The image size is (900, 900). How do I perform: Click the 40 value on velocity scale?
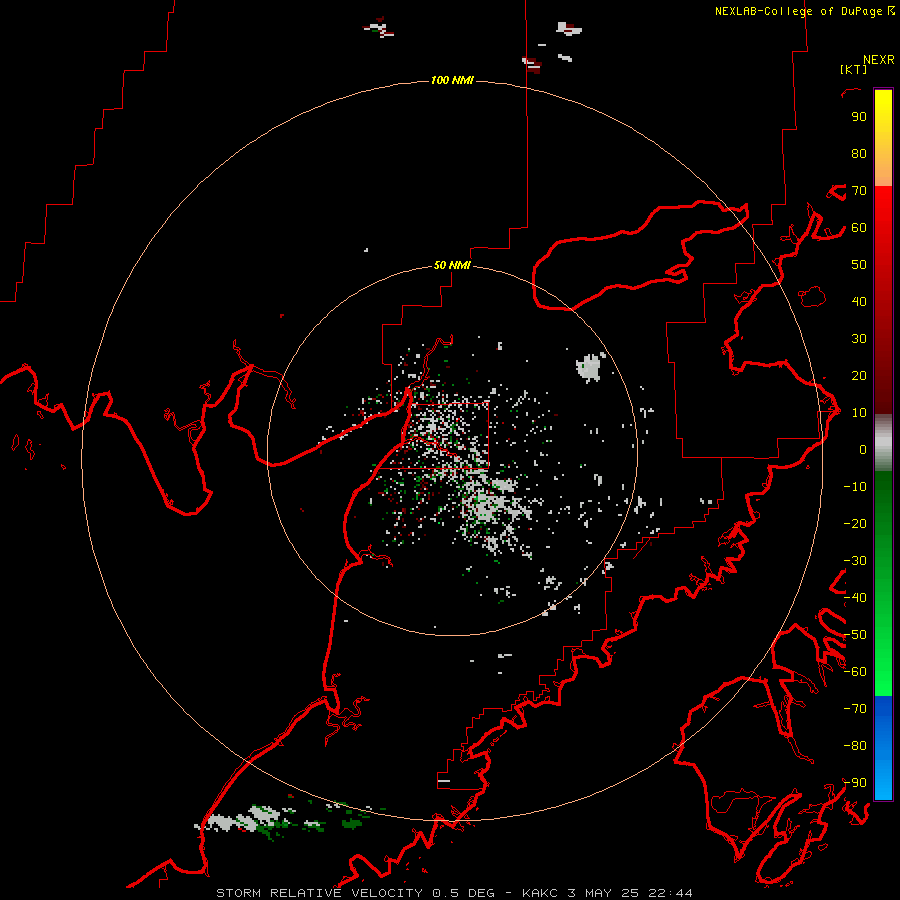point(859,302)
